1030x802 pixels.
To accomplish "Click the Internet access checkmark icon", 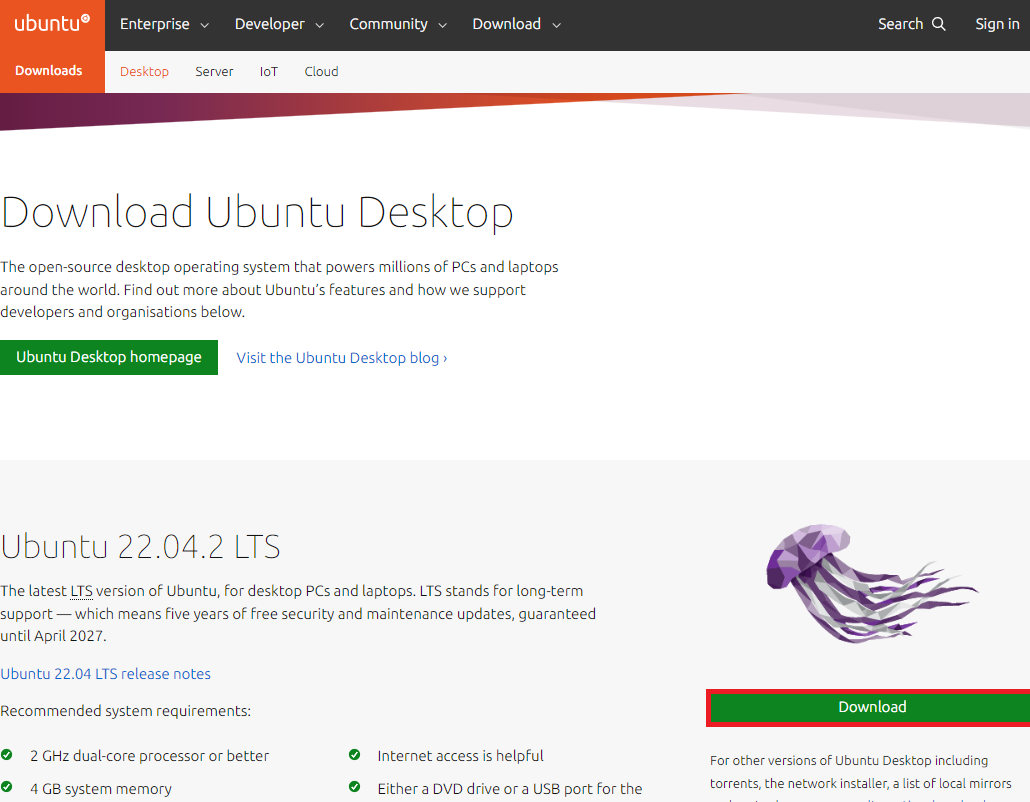I will [x=355, y=755].
